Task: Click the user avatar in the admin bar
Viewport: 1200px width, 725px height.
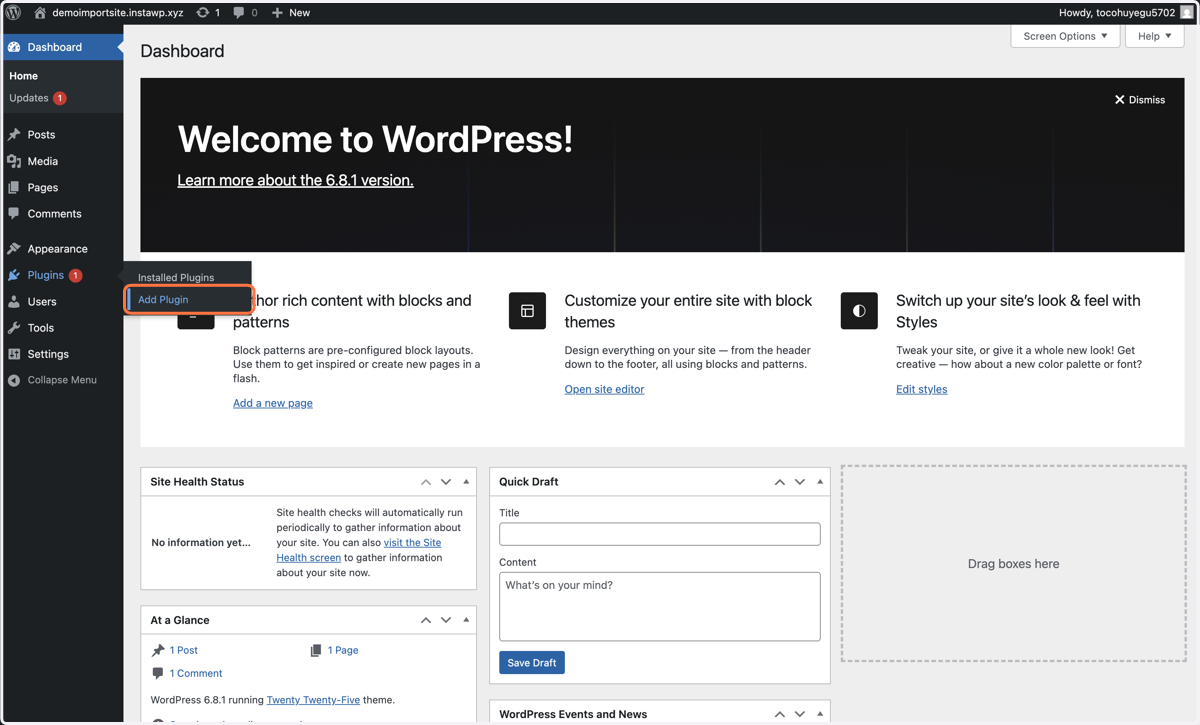Action: click(x=1188, y=13)
